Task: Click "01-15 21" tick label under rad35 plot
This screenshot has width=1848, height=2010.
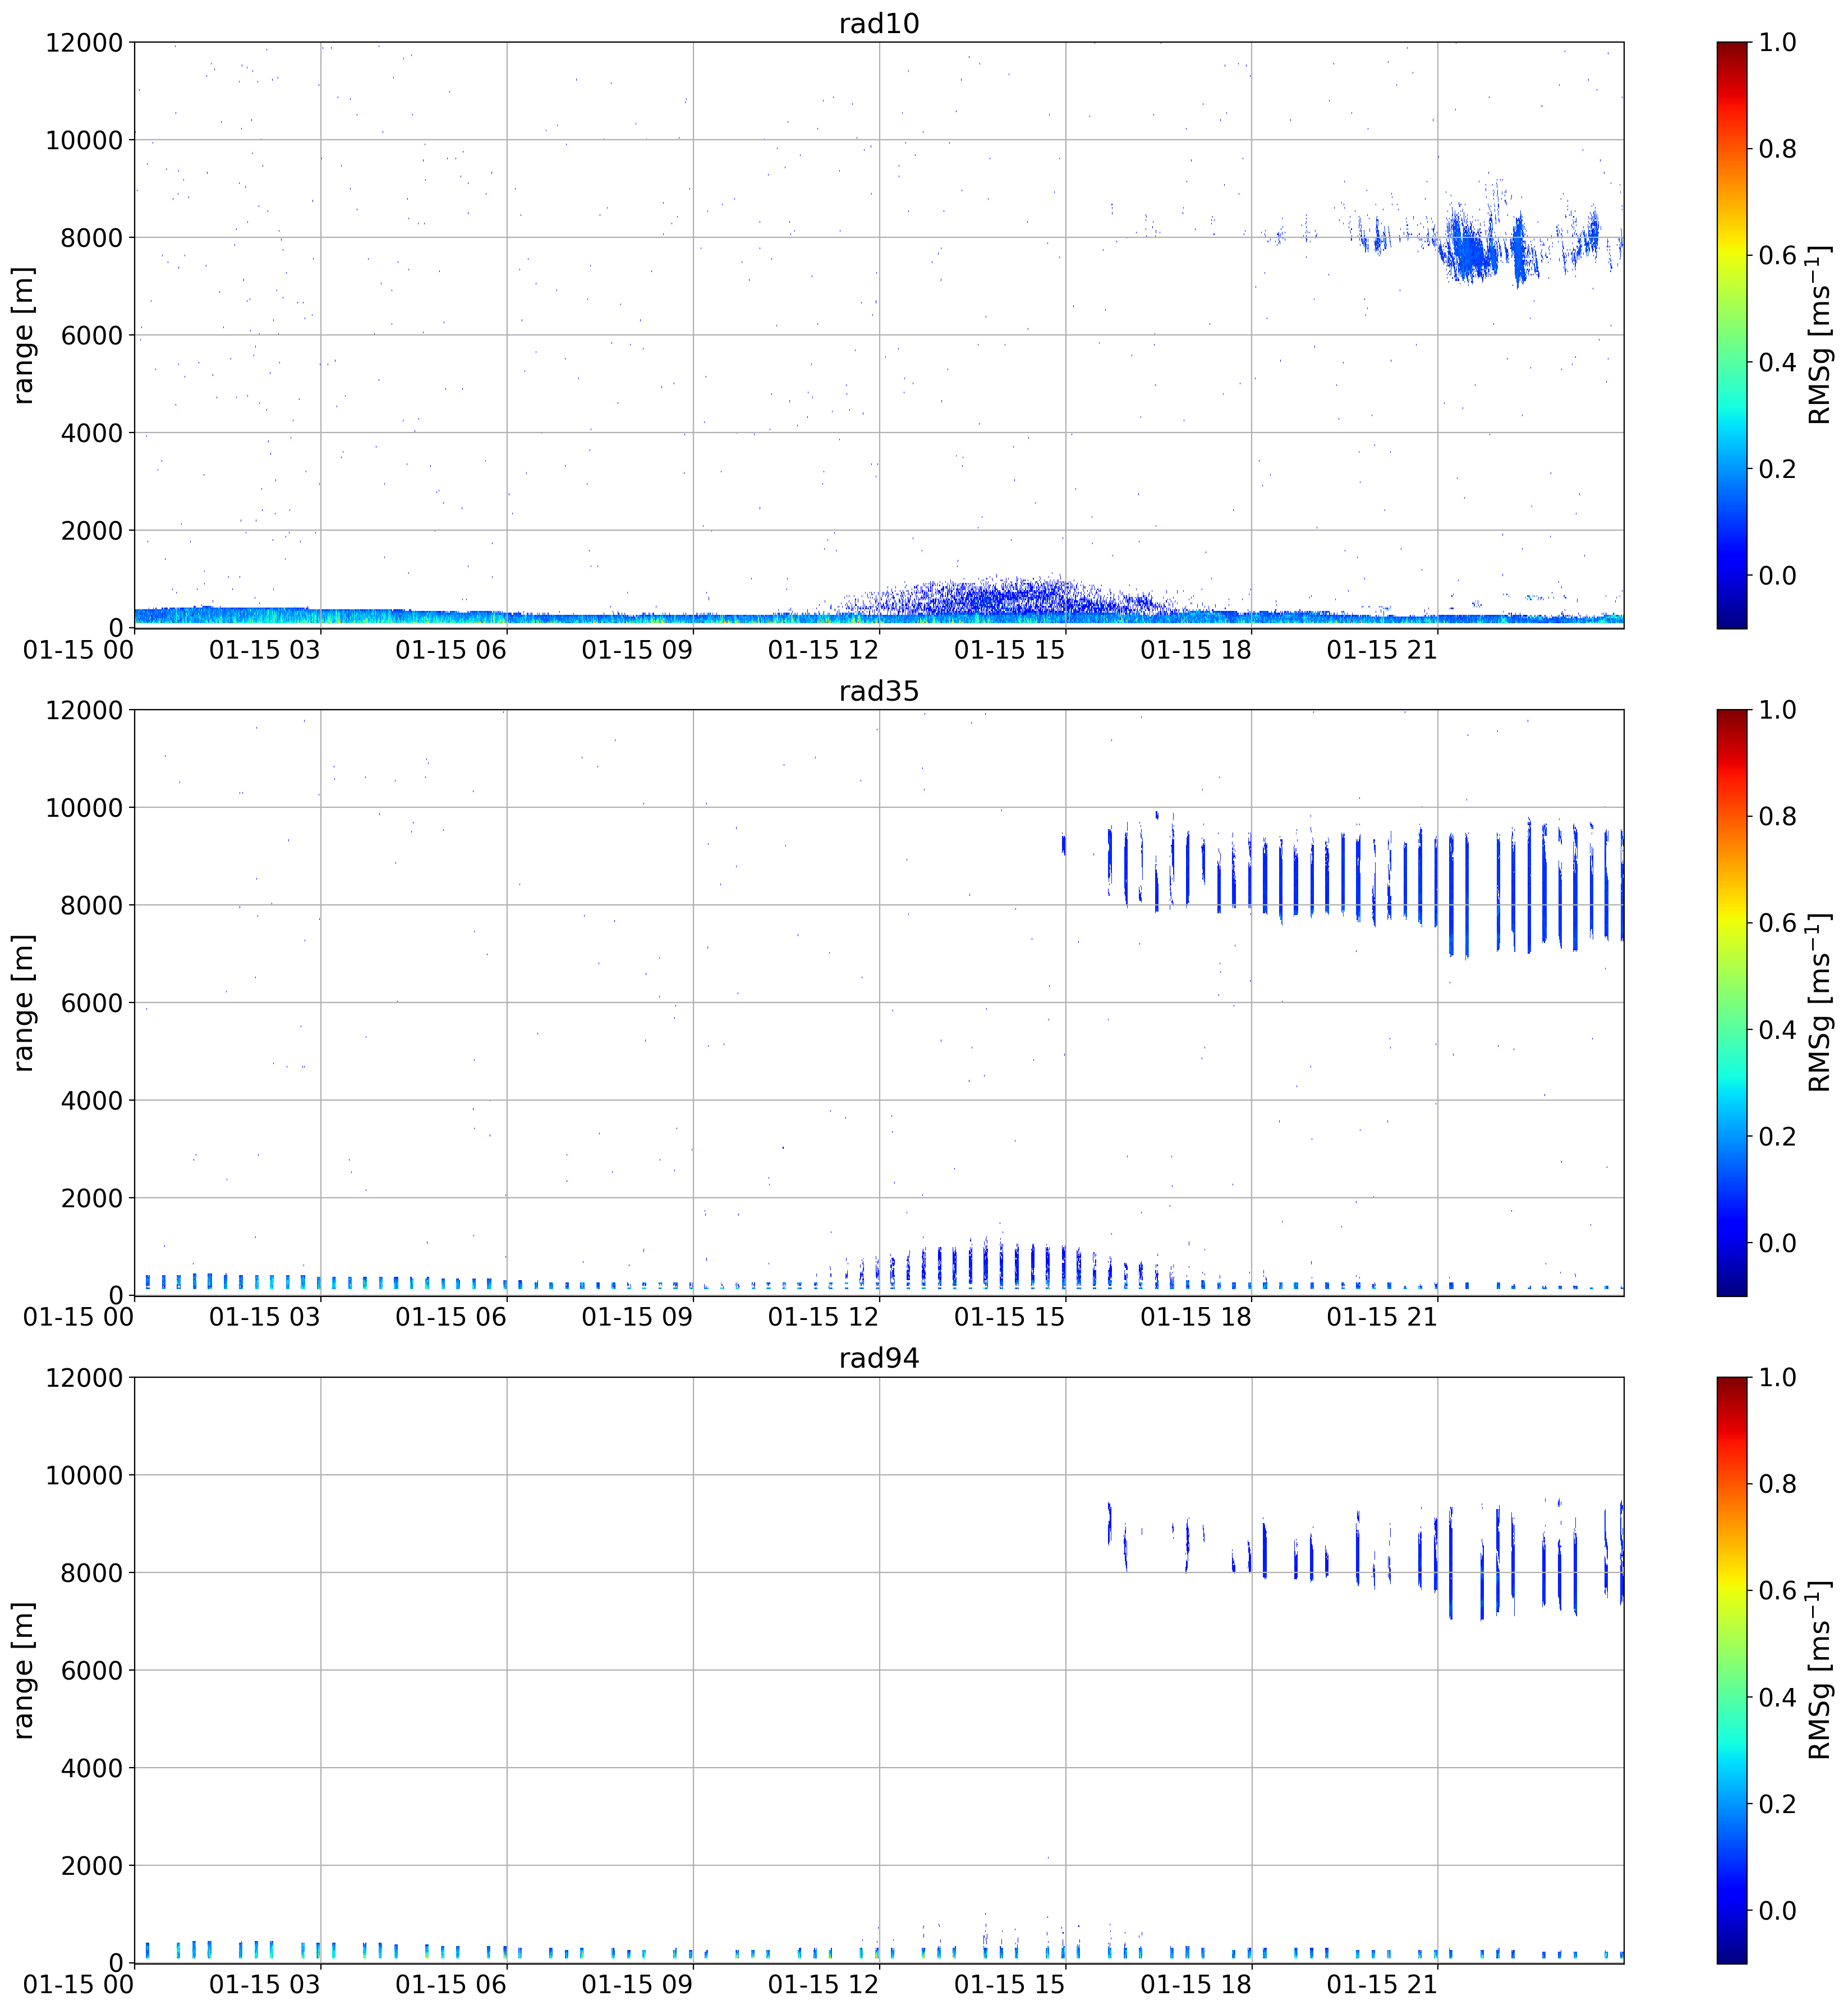Action: click(x=1382, y=1317)
